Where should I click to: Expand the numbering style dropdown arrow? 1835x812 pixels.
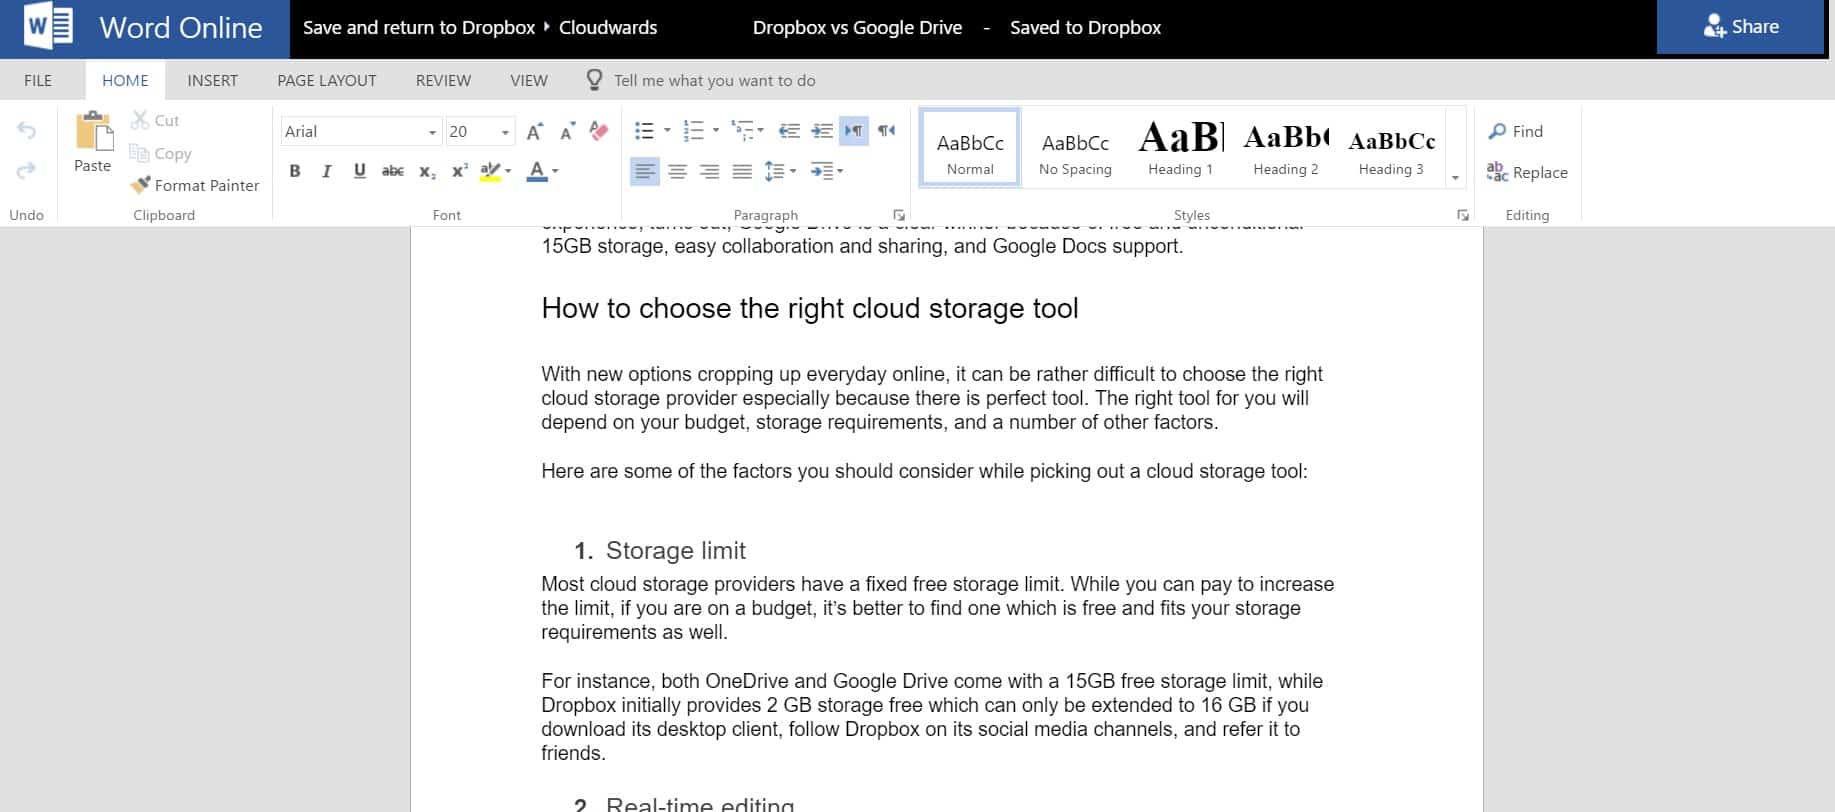(x=715, y=131)
